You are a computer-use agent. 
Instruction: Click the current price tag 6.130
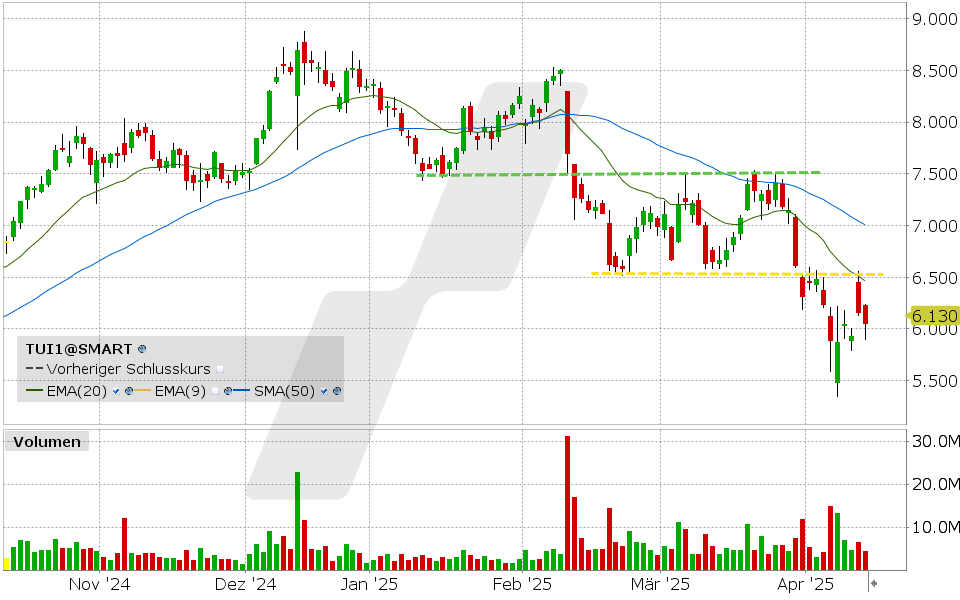(x=933, y=316)
